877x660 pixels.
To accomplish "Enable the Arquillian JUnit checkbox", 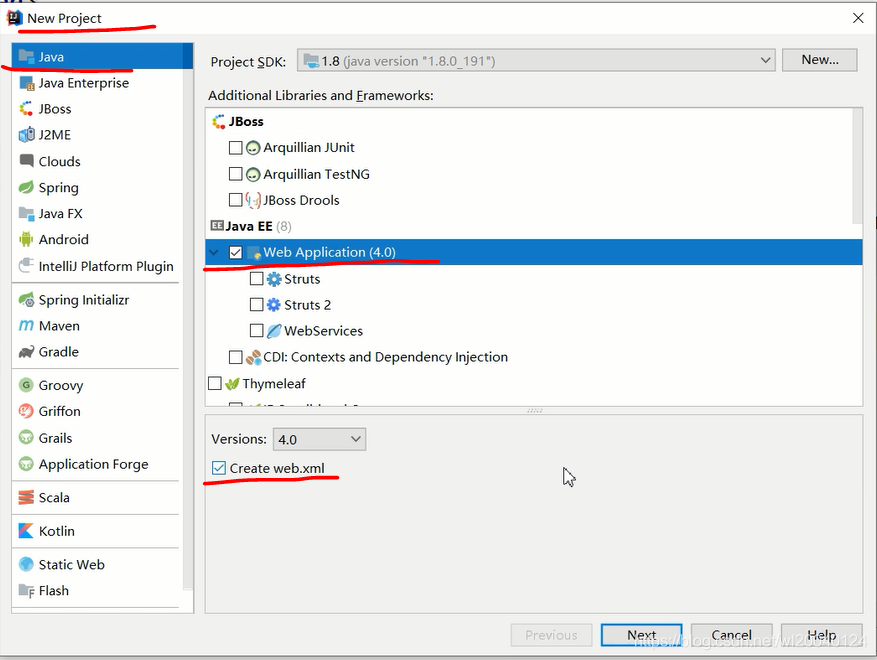I will pyautogui.click(x=235, y=148).
